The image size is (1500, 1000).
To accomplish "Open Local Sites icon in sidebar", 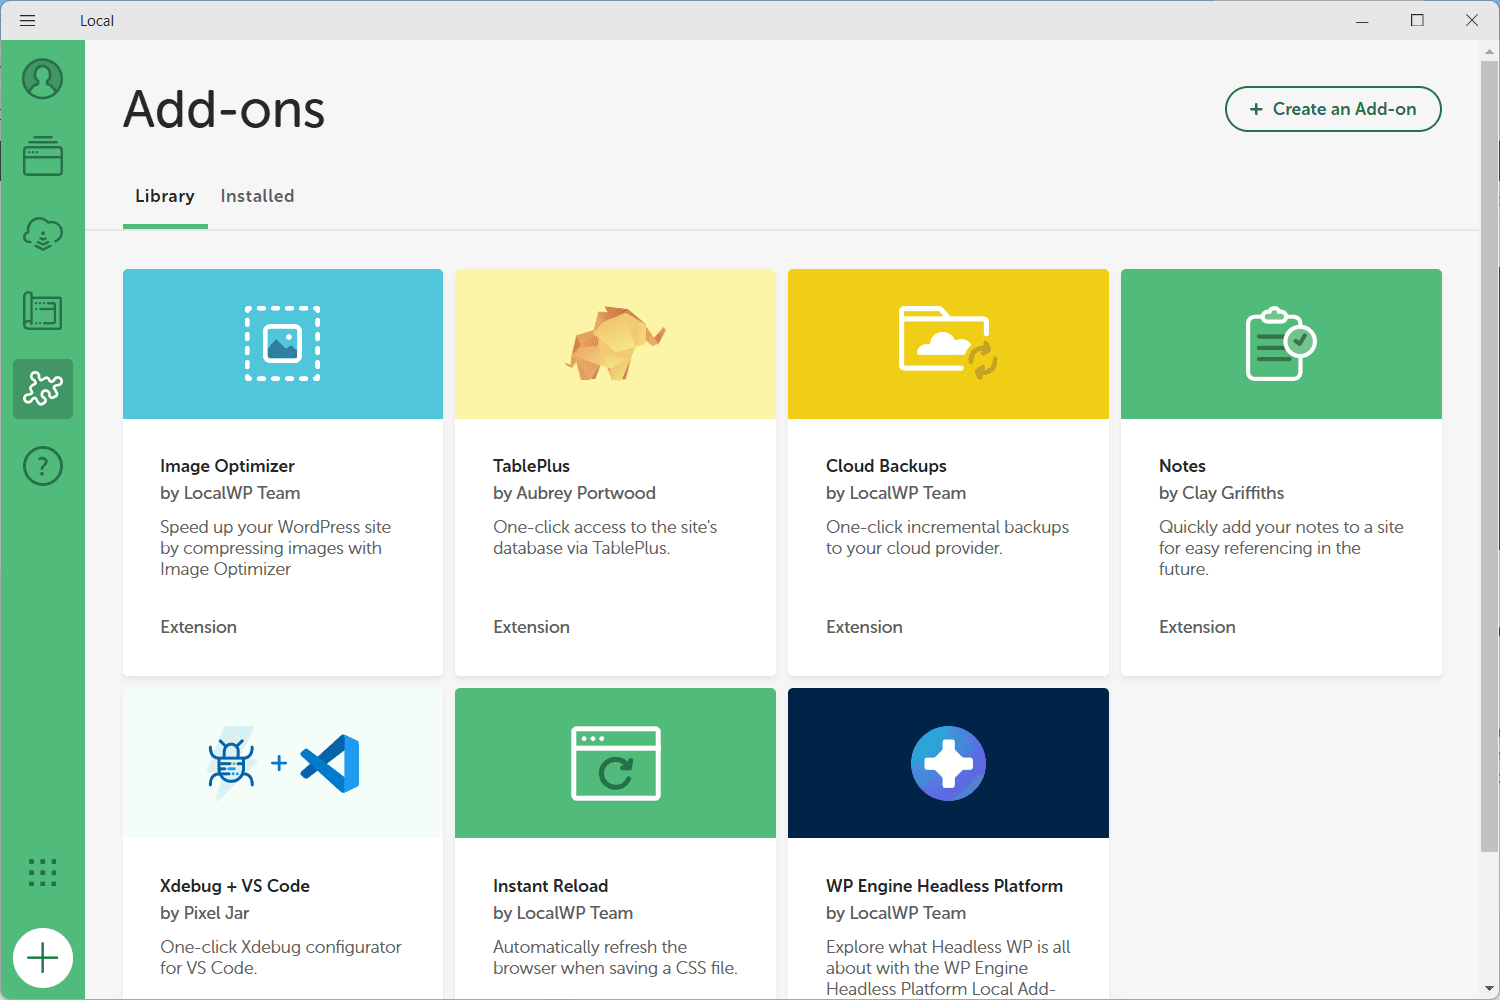I will 43,156.
